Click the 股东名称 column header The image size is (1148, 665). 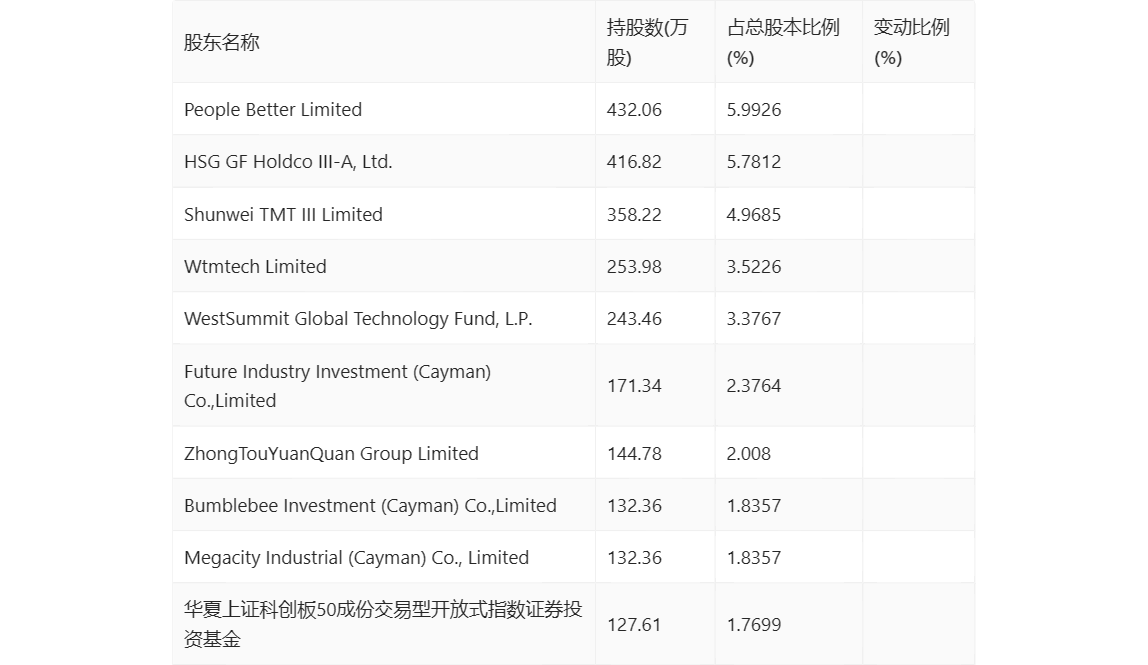pos(222,43)
